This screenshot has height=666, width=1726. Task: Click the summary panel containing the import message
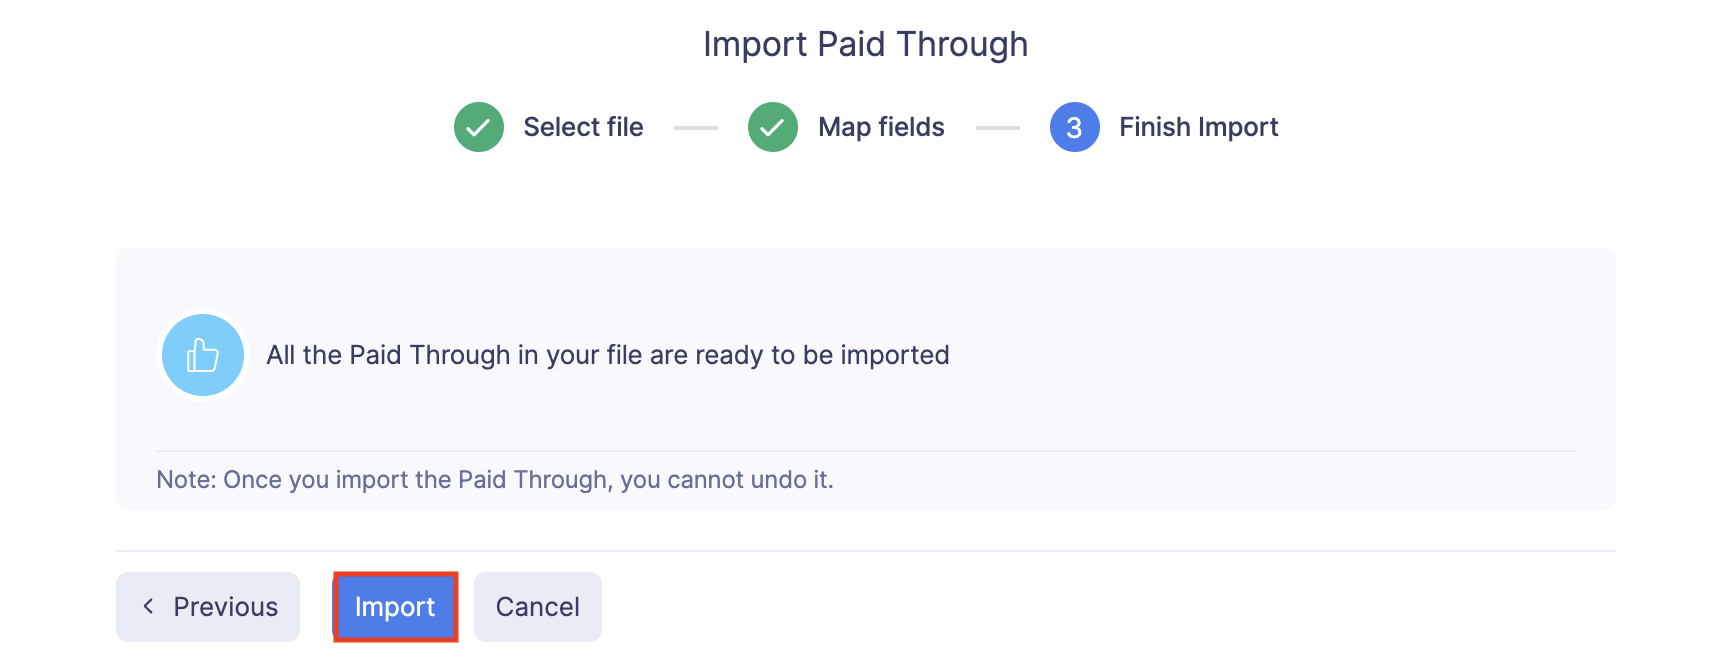[866, 378]
